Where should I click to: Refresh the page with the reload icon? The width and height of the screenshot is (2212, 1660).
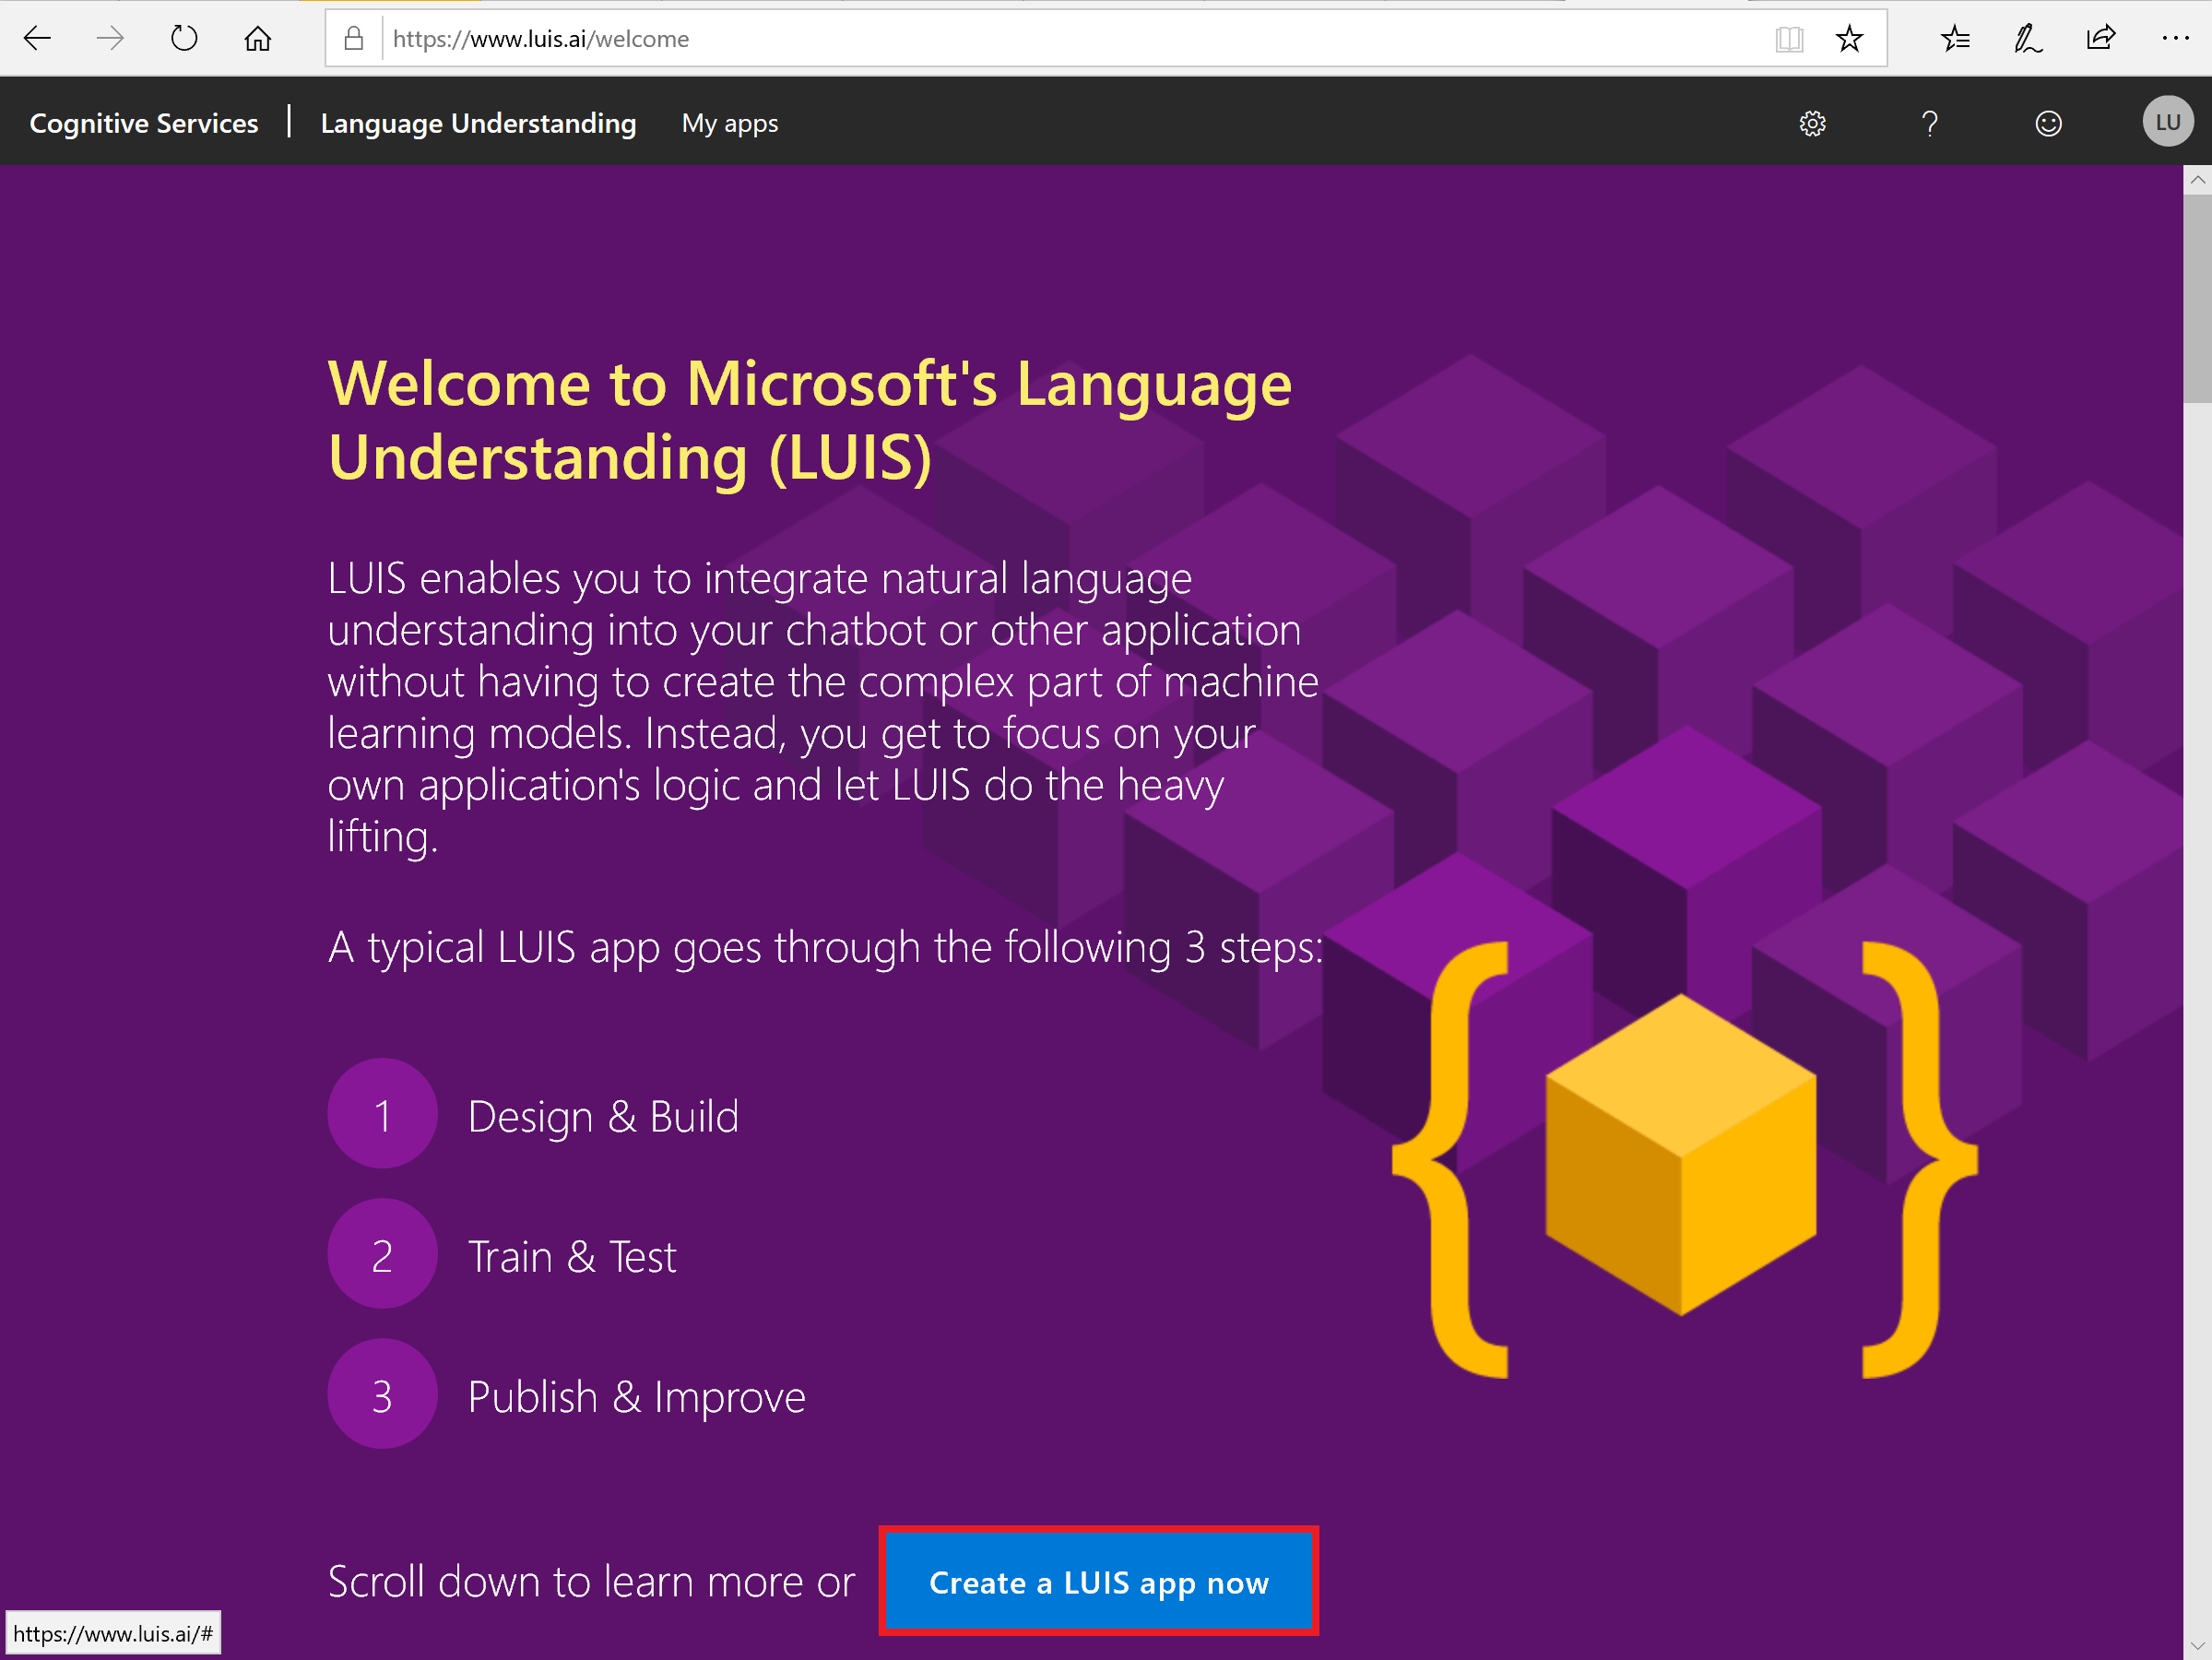coord(184,39)
